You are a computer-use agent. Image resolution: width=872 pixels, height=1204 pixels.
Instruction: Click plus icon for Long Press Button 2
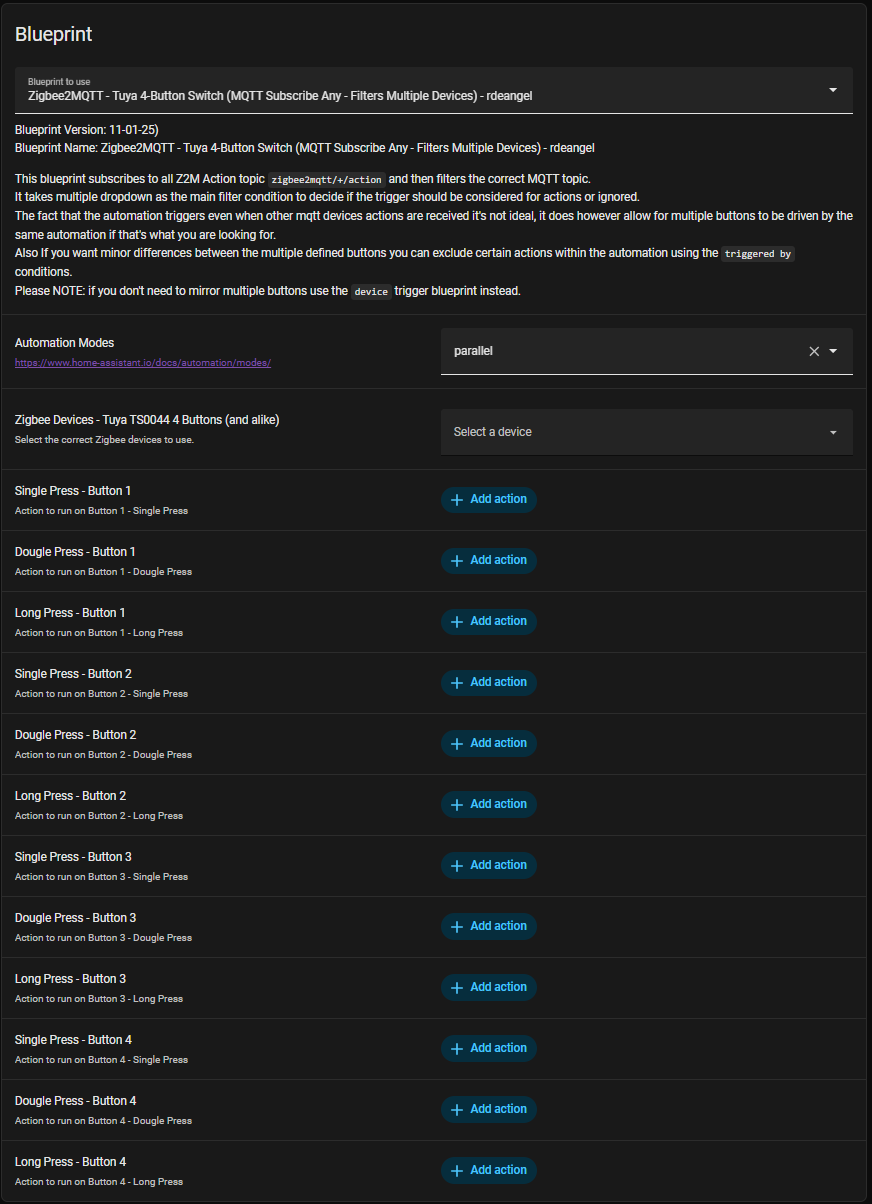point(457,805)
